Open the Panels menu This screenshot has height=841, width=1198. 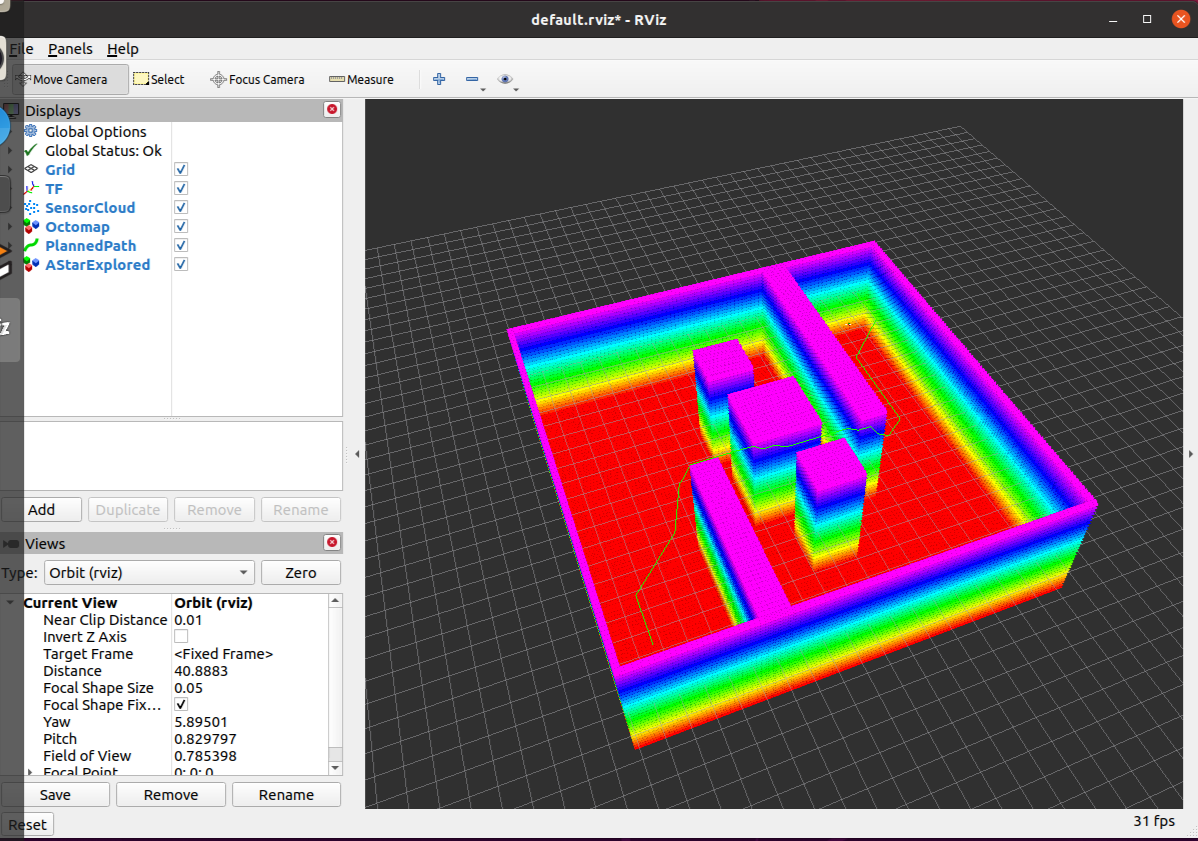point(70,49)
